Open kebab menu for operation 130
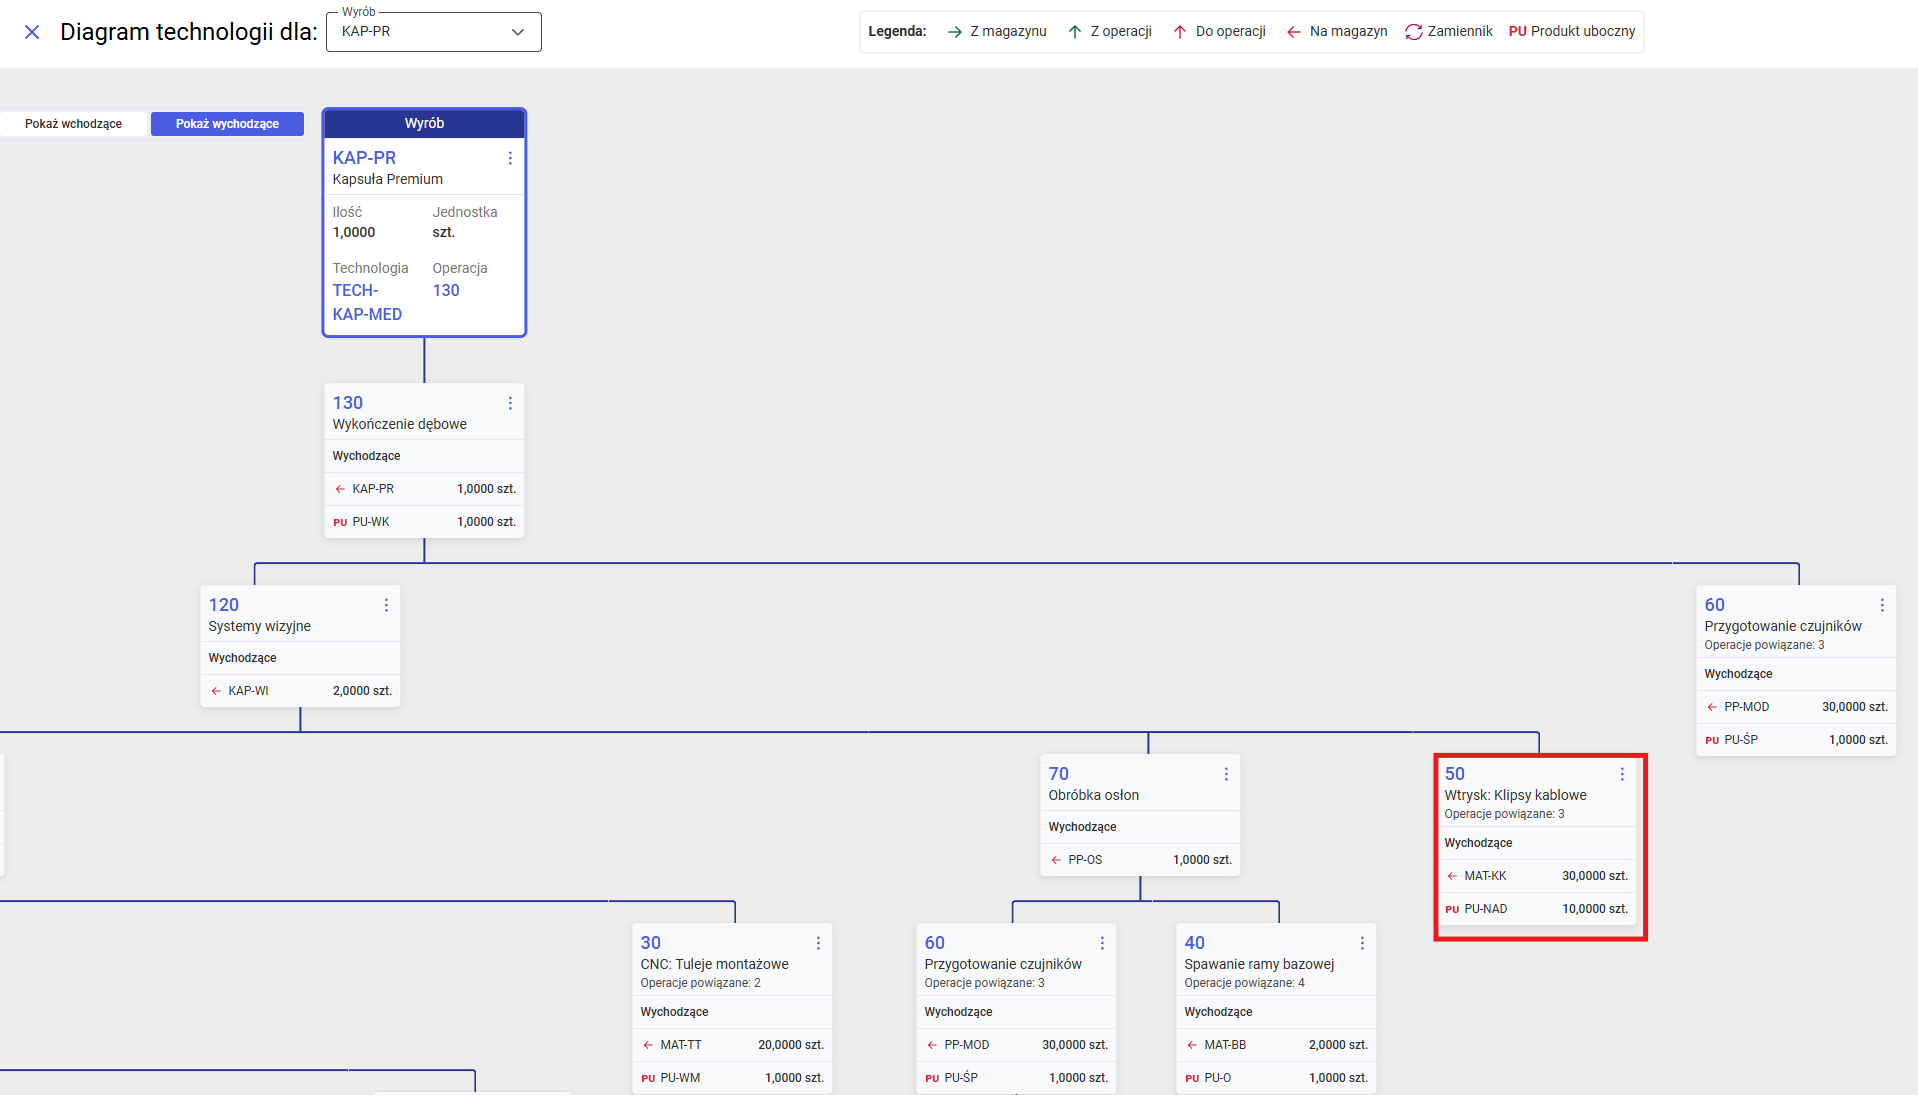Screen dimensions: 1918x1095 [510, 403]
